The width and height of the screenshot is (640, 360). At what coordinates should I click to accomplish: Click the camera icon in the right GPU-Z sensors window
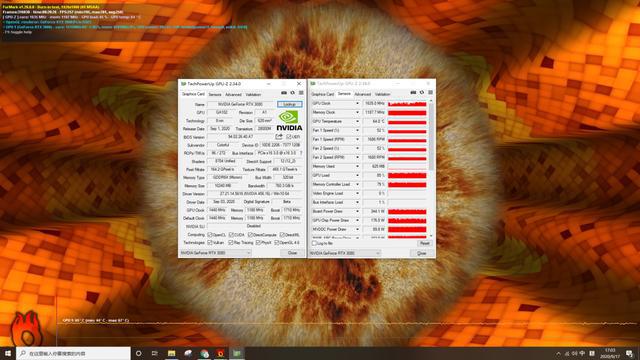[x=413, y=93]
